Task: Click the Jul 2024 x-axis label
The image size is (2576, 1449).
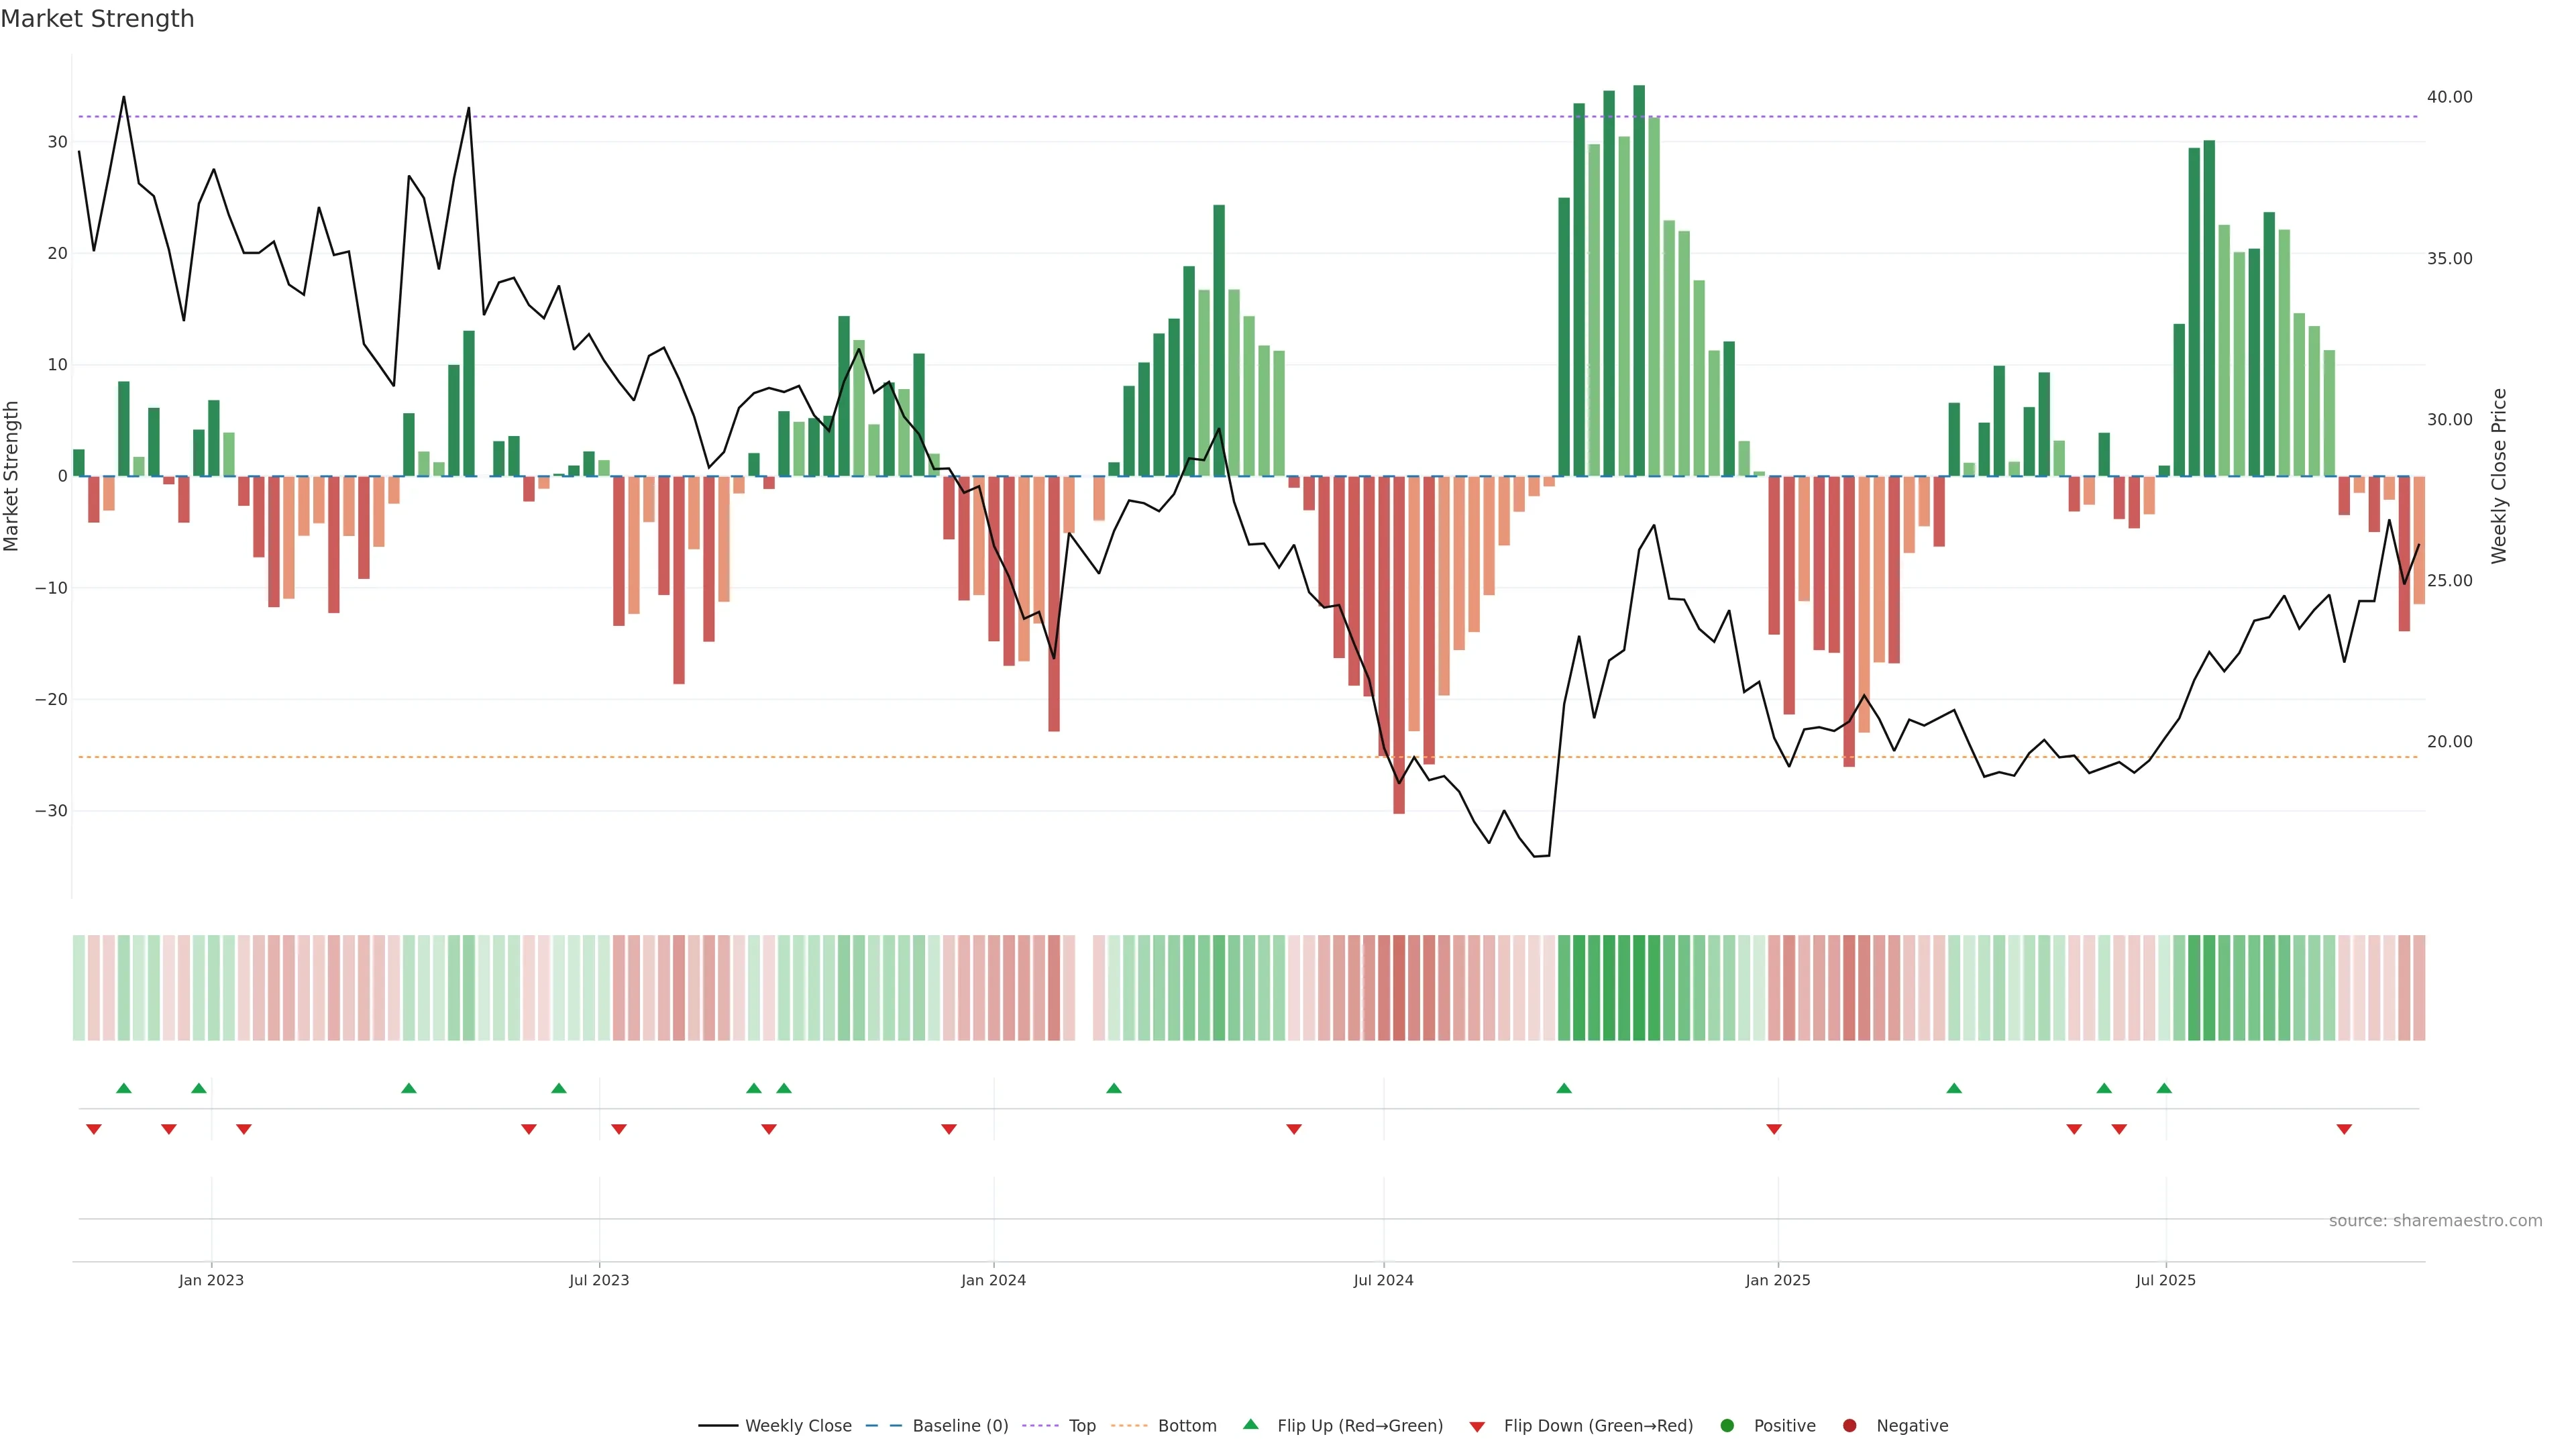Action: (x=1383, y=1280)
